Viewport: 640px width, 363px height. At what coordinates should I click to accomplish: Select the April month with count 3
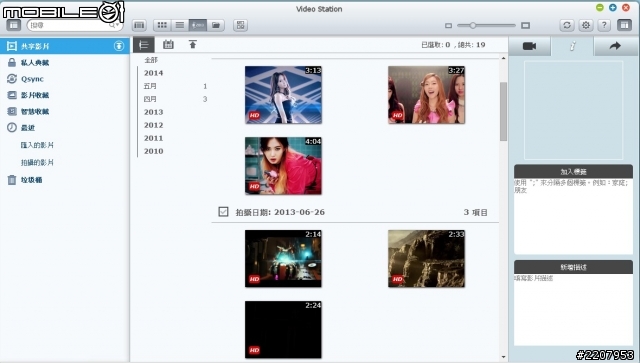(x=175, y=99)
